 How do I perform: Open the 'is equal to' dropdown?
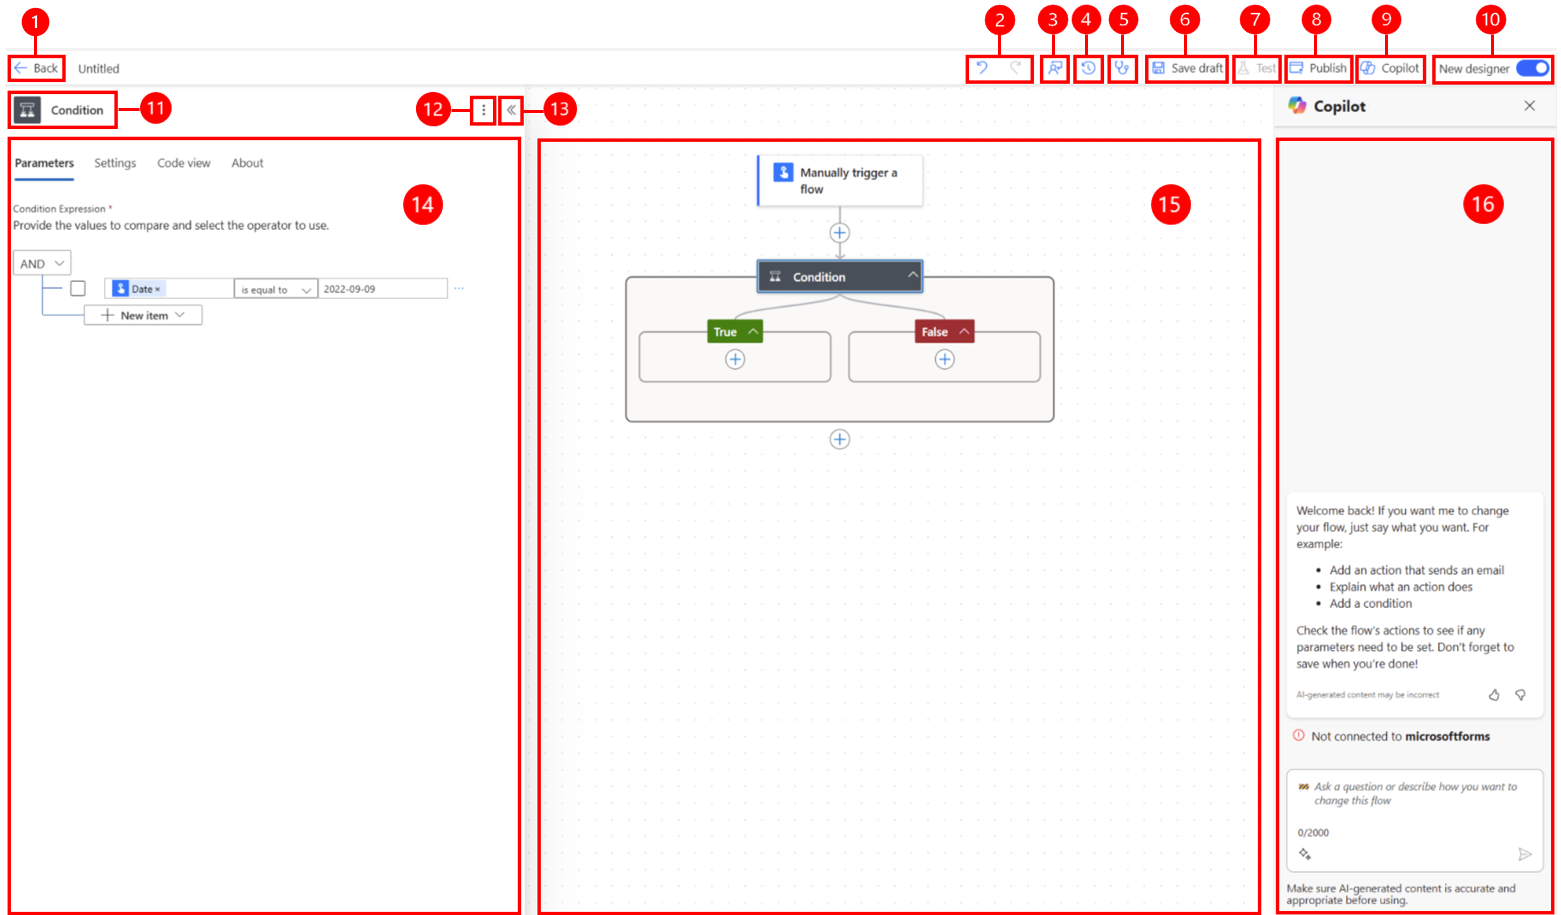(x=276, y=289)
